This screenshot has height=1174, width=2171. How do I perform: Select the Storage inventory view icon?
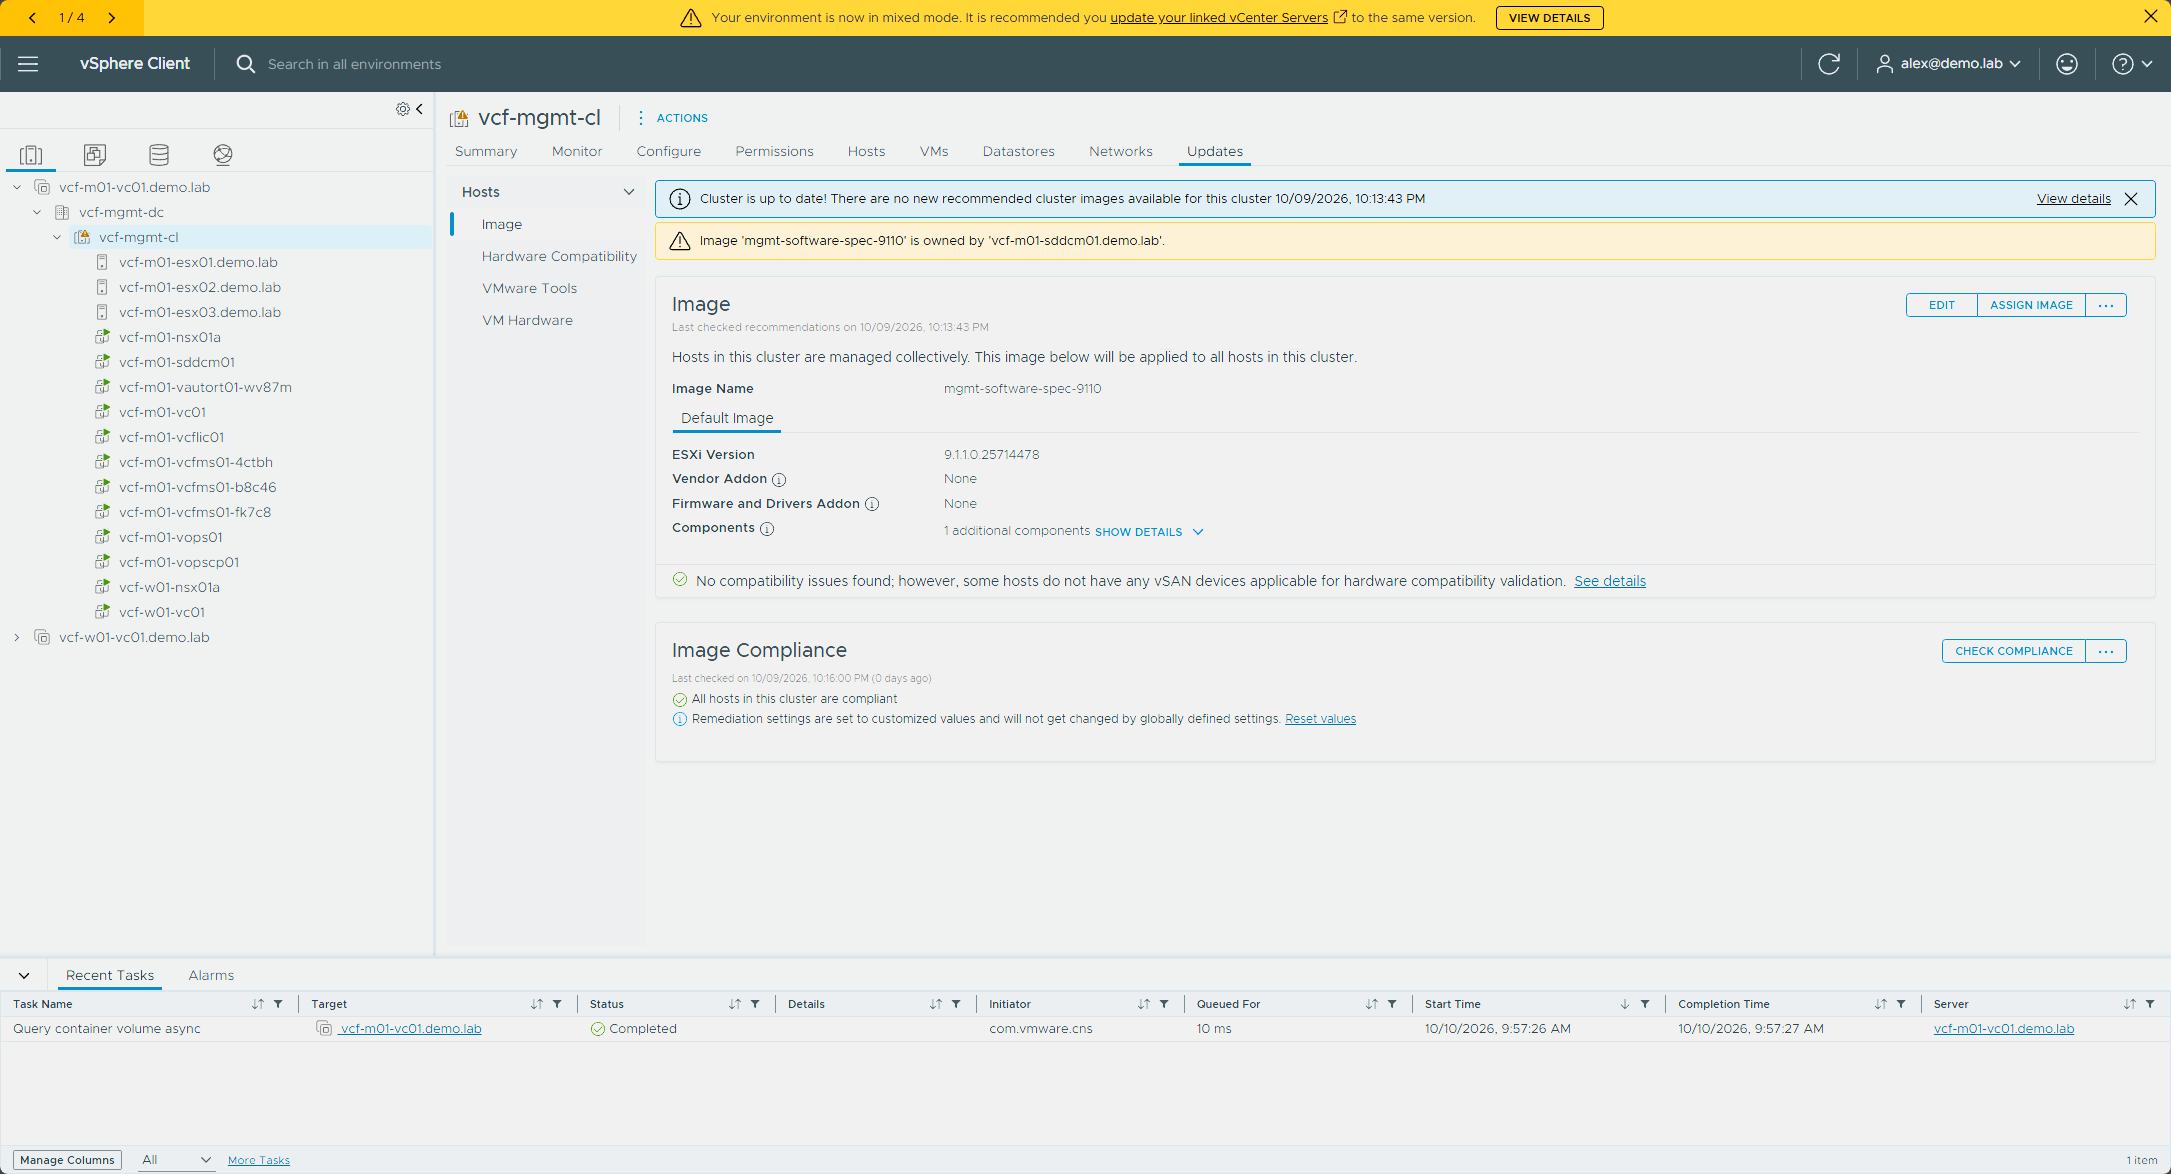pos(159,155)
